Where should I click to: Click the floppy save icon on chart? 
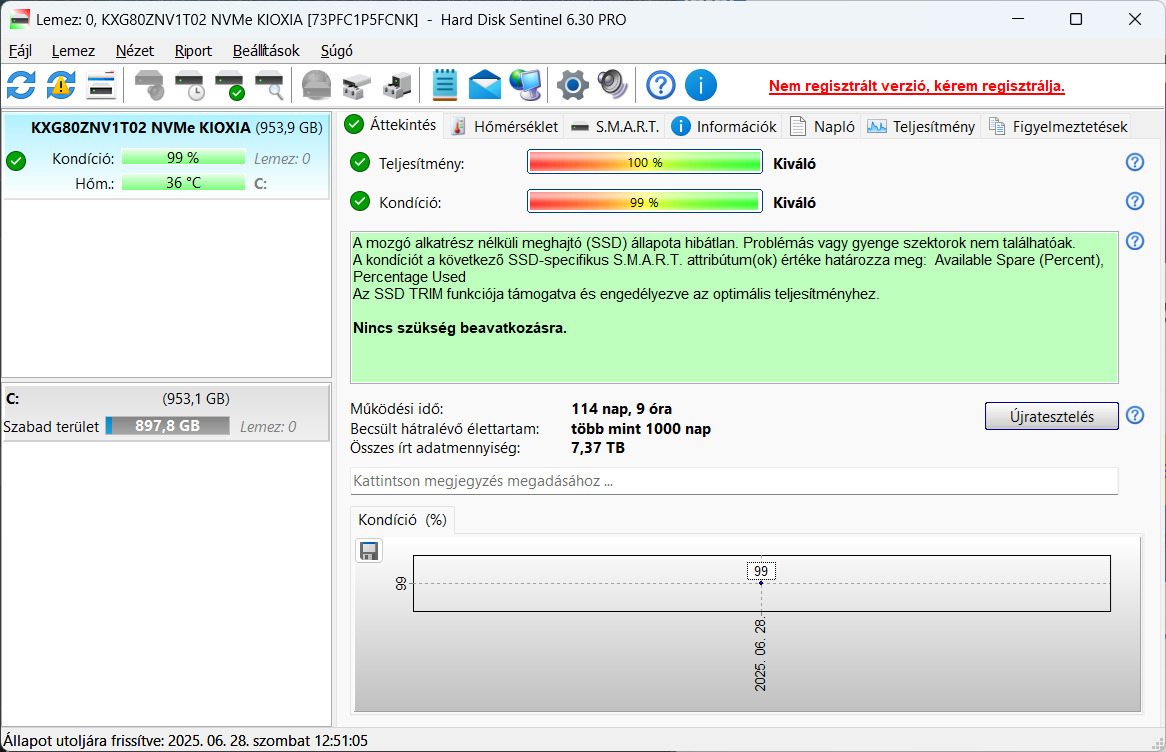[x=369, y=551]
